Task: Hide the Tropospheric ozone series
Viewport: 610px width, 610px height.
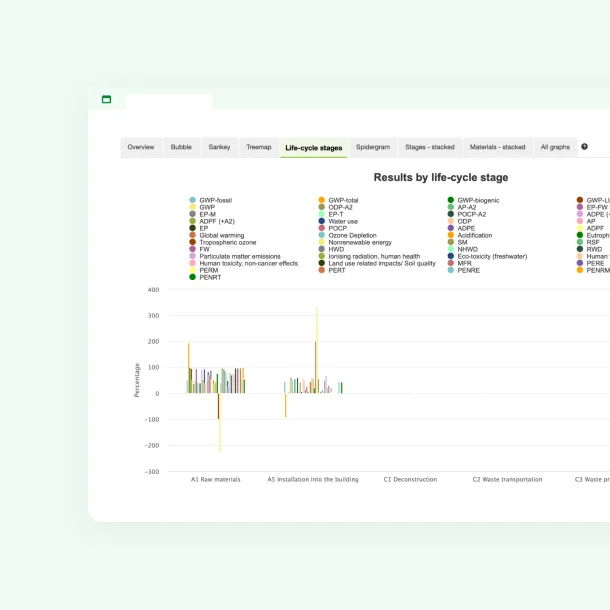Action: [x=223, y=242]
